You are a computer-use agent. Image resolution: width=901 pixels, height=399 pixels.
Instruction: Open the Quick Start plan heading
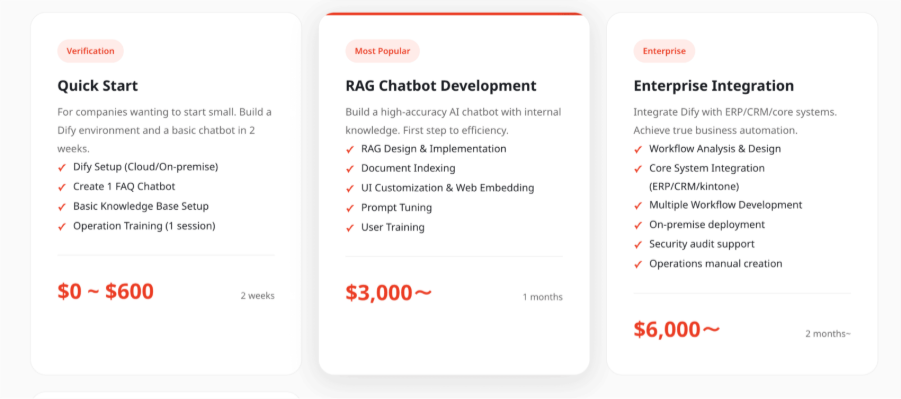pyautogui.click(x=98, y=86)
